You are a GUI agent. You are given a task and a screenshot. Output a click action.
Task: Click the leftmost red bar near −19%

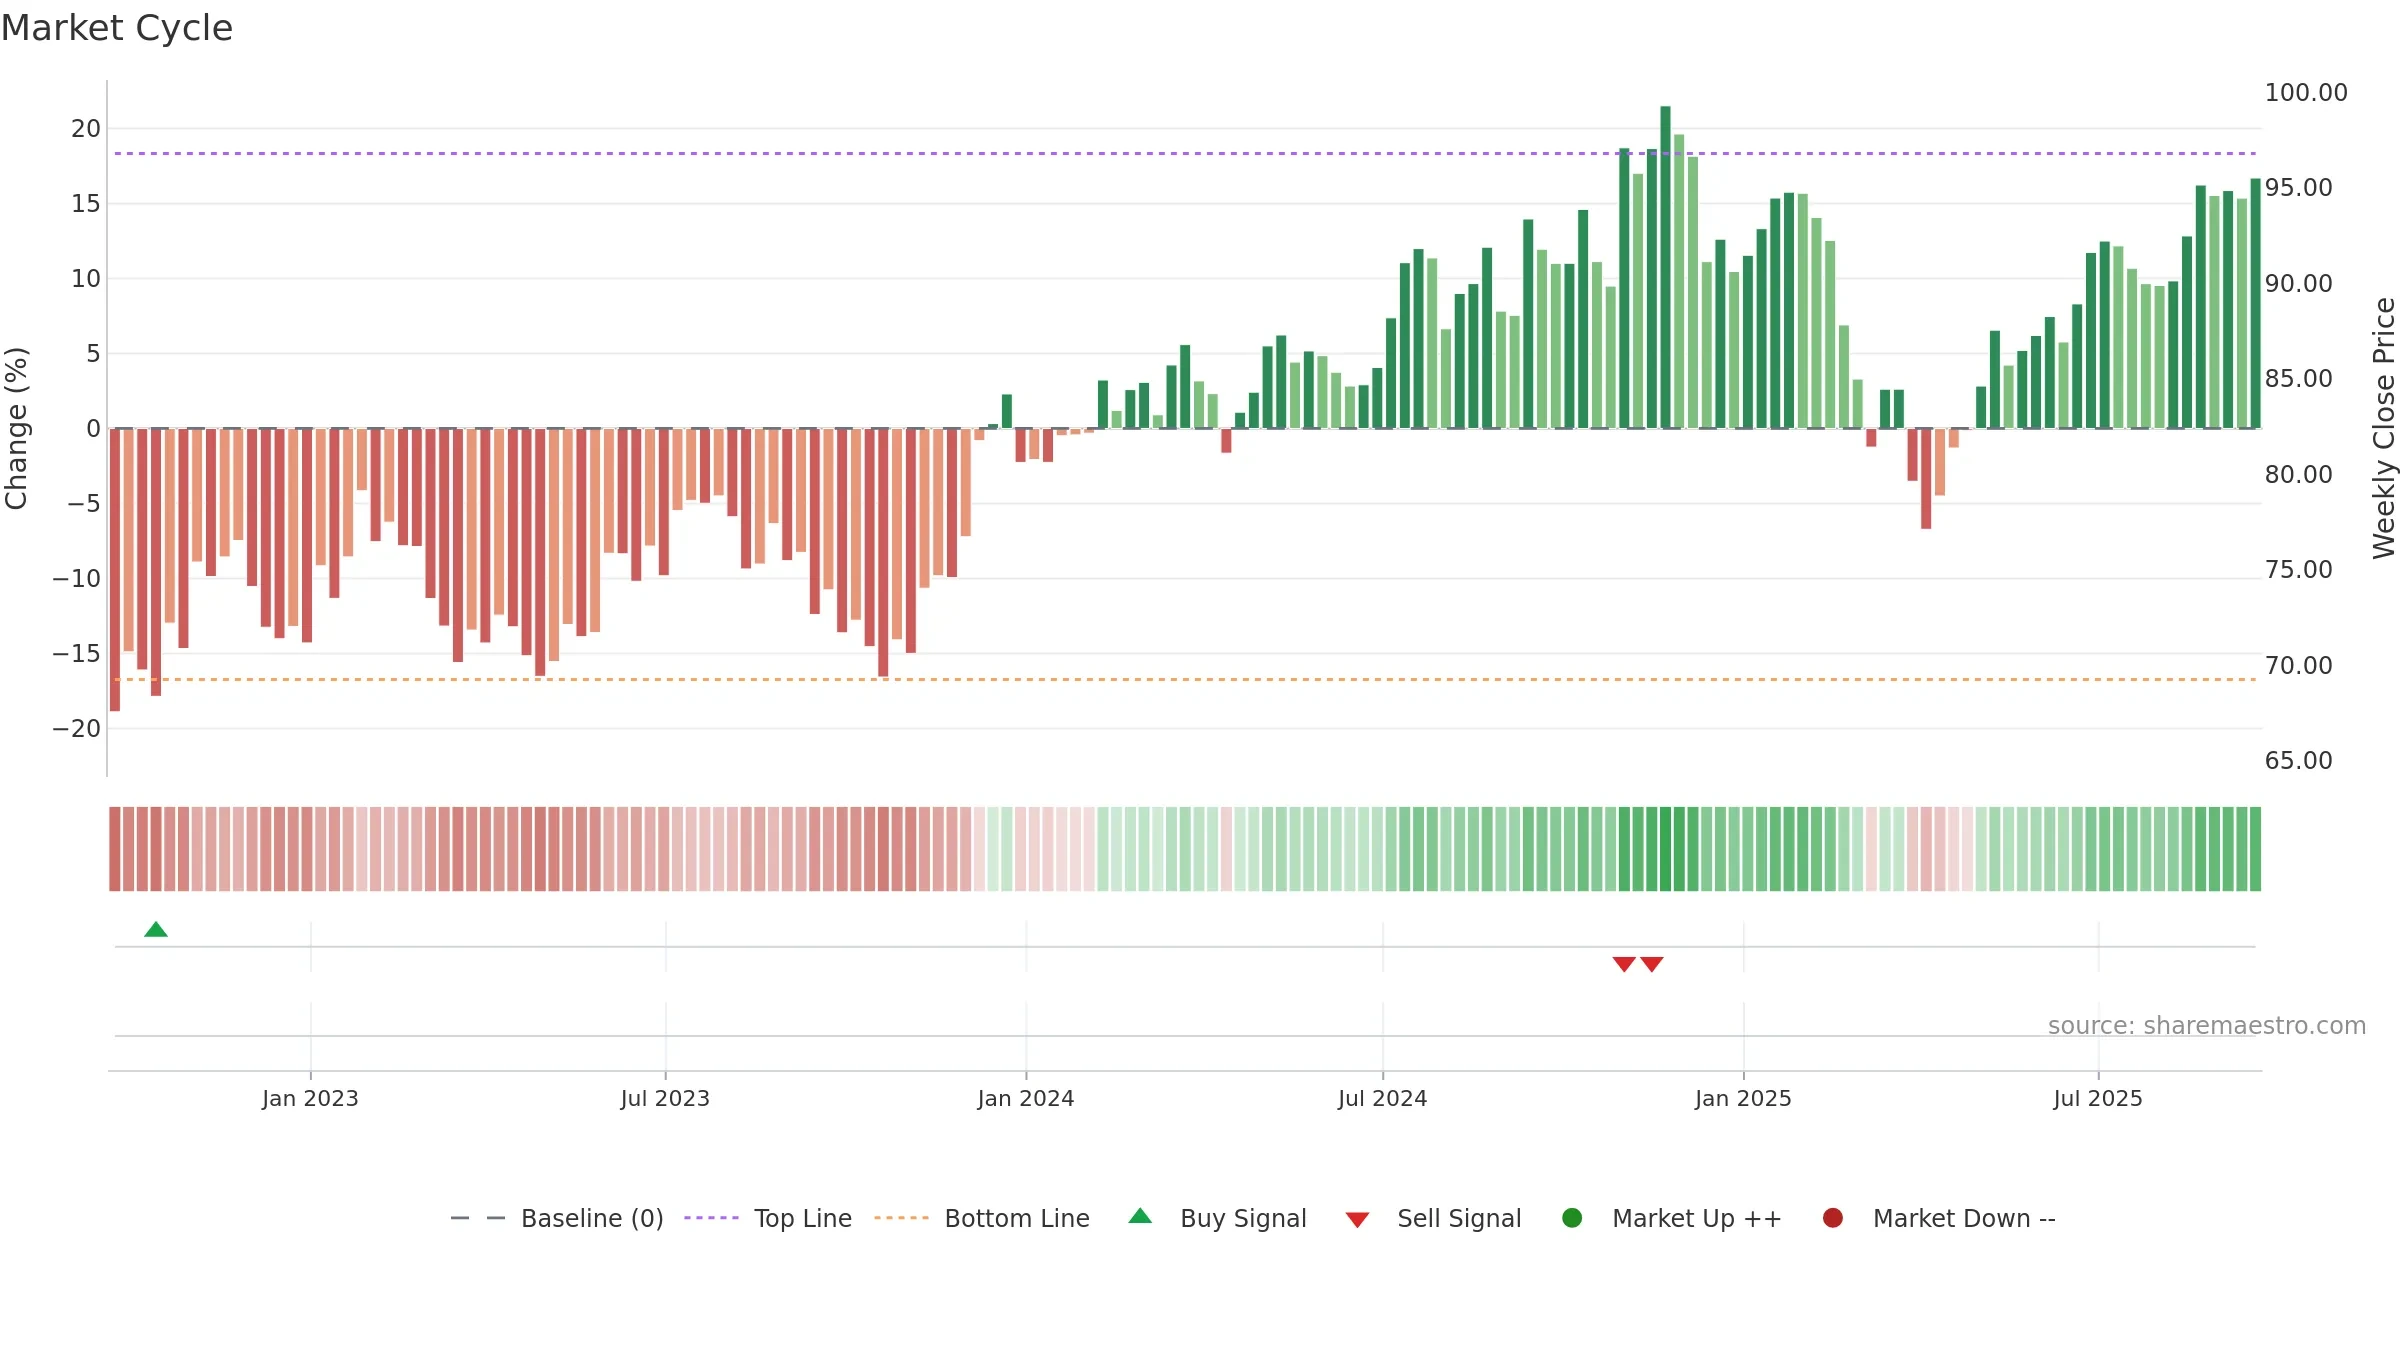(x=115, y=570)
